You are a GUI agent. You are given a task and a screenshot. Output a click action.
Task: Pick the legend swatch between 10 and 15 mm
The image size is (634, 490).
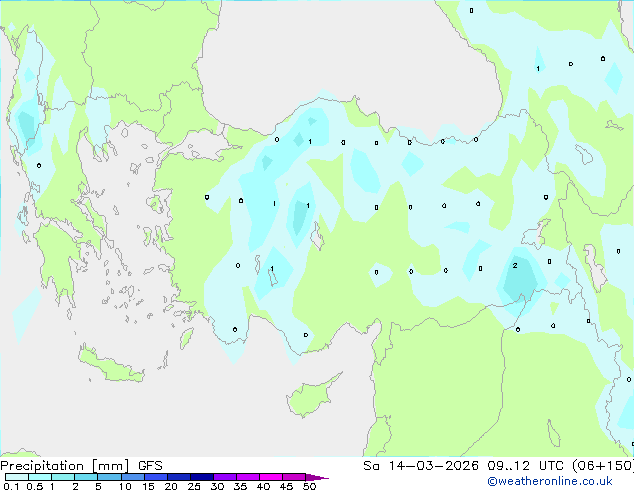tap(132, 477)
